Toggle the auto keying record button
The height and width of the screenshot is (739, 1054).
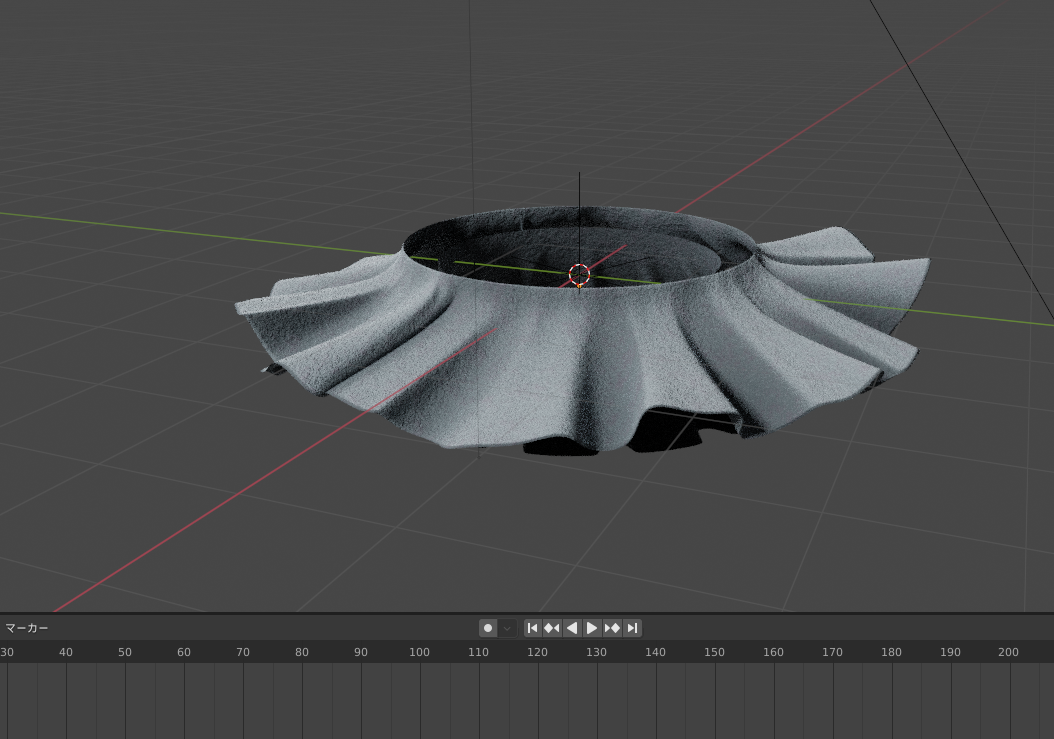[x=488, y=628]
